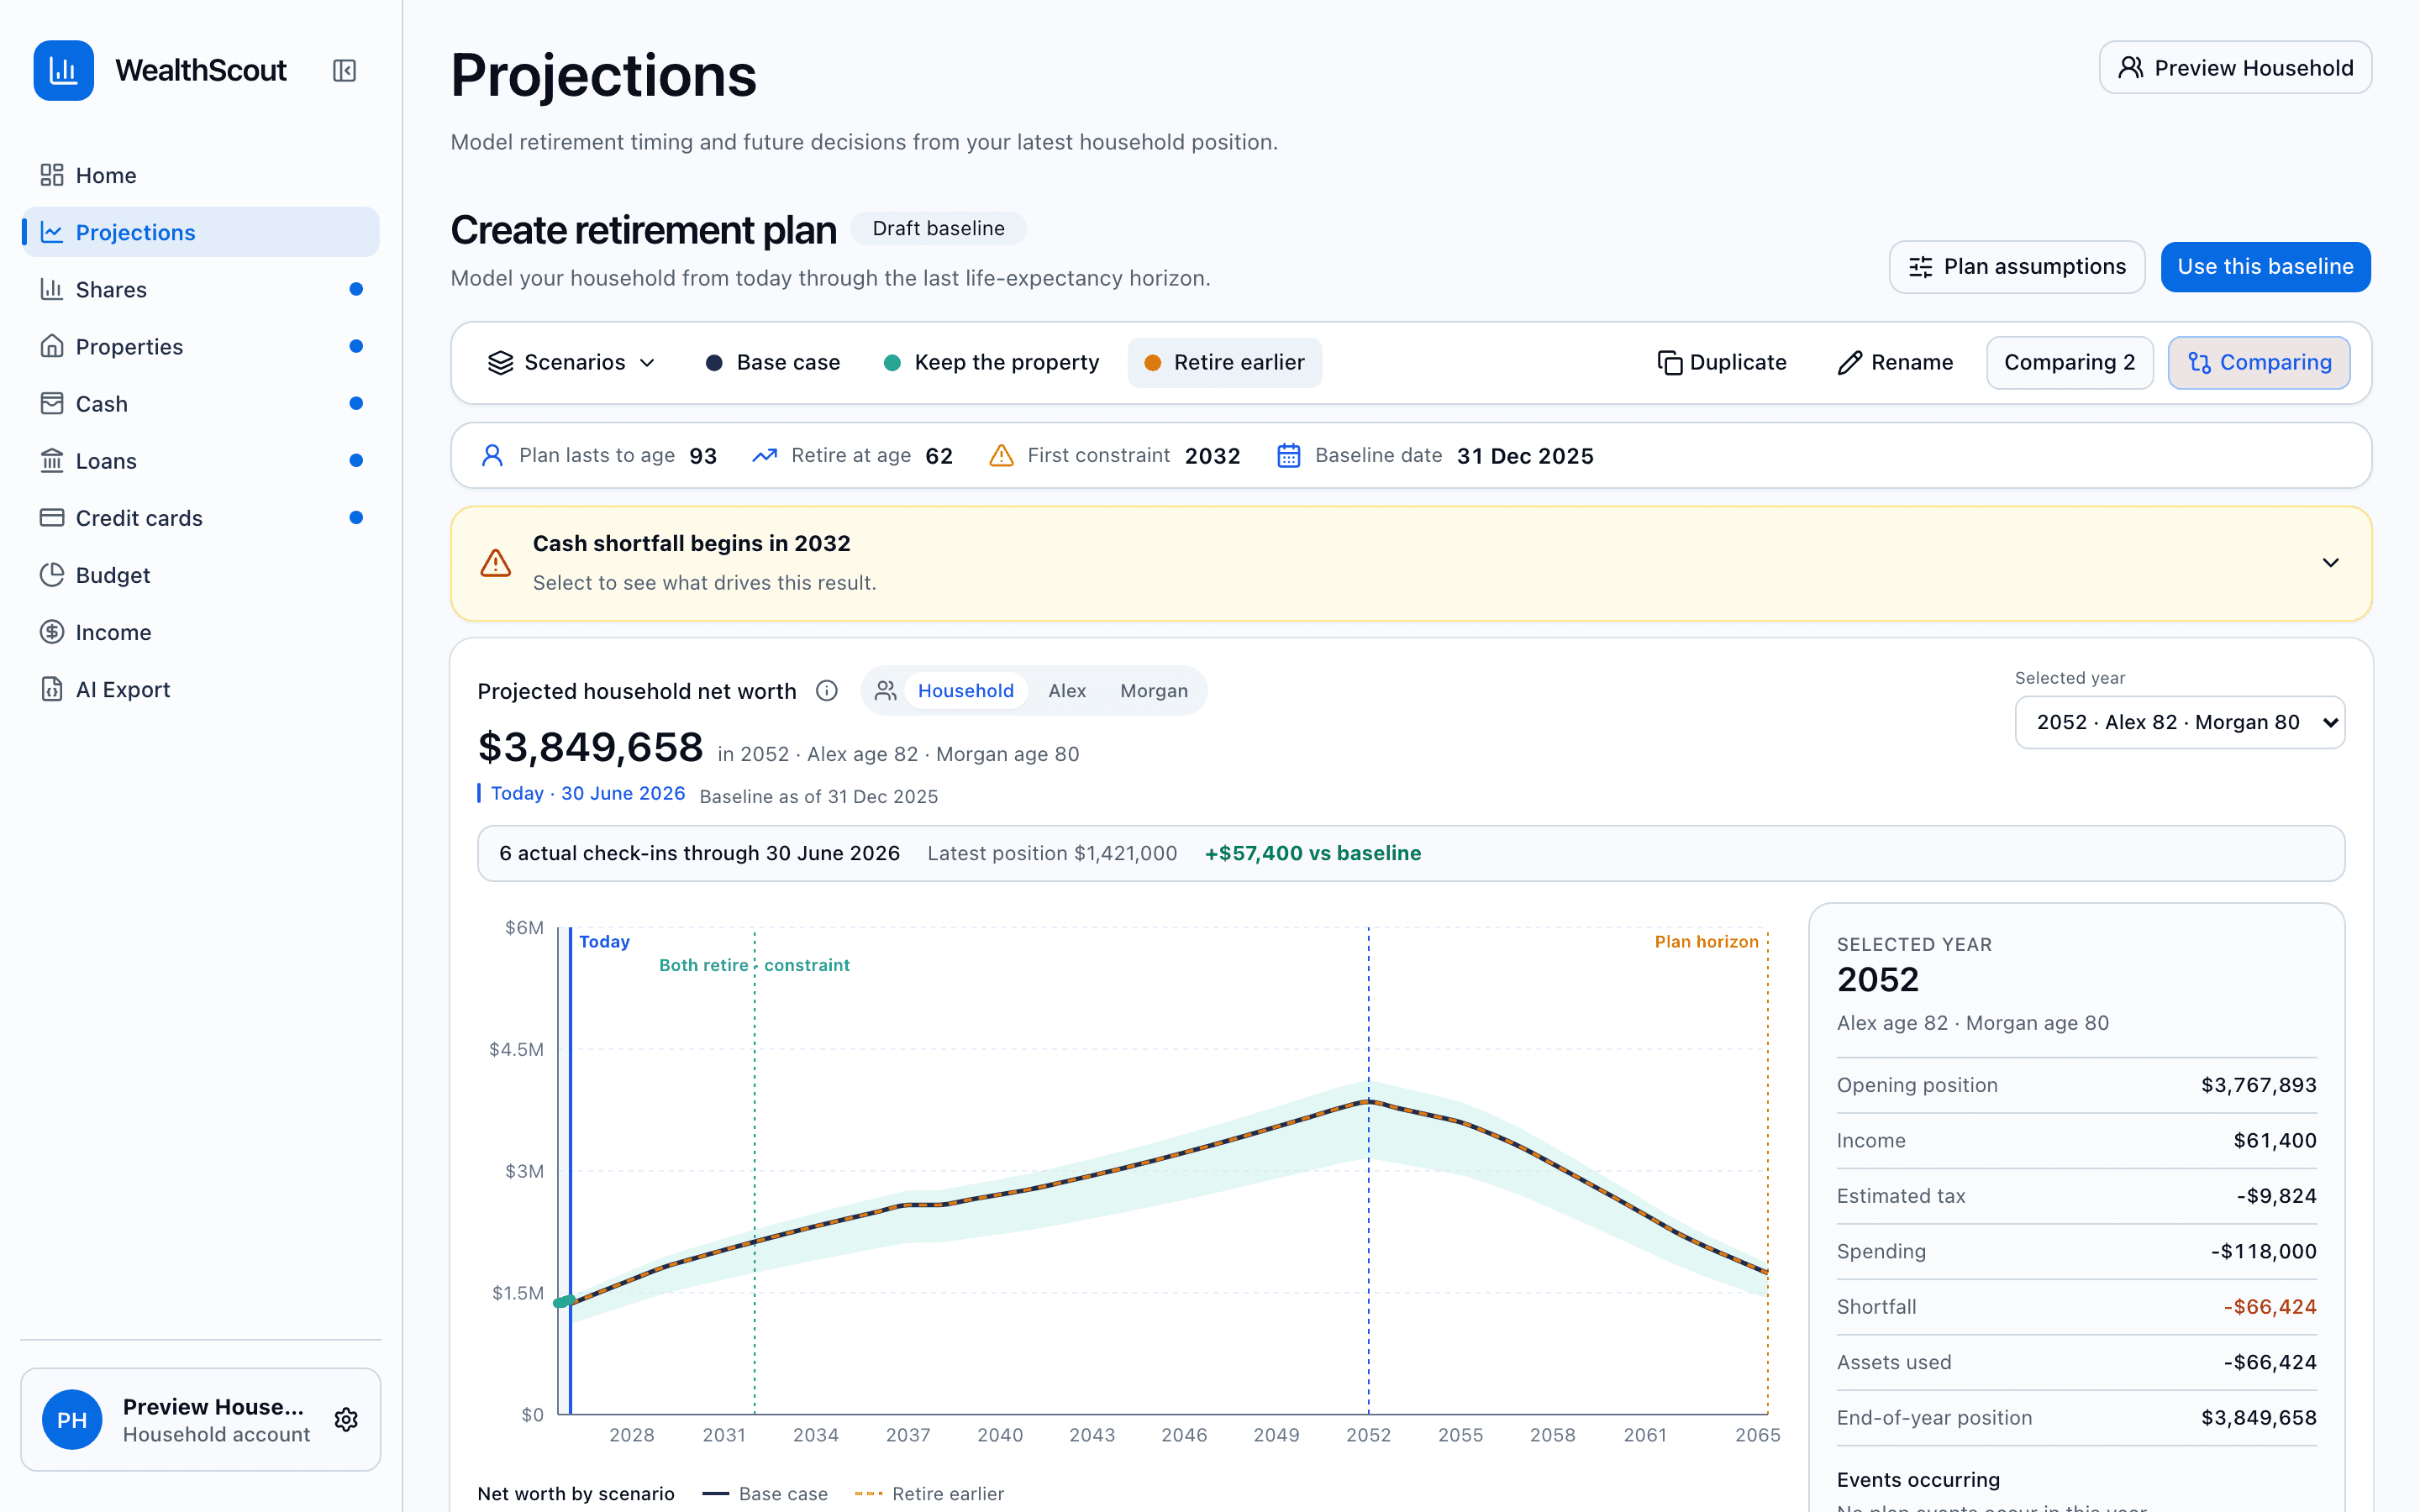The width and height of the screenshot is (2420, 1512).
Task: Toggle Base case legend entry
Action: (x=765, y=1493)
